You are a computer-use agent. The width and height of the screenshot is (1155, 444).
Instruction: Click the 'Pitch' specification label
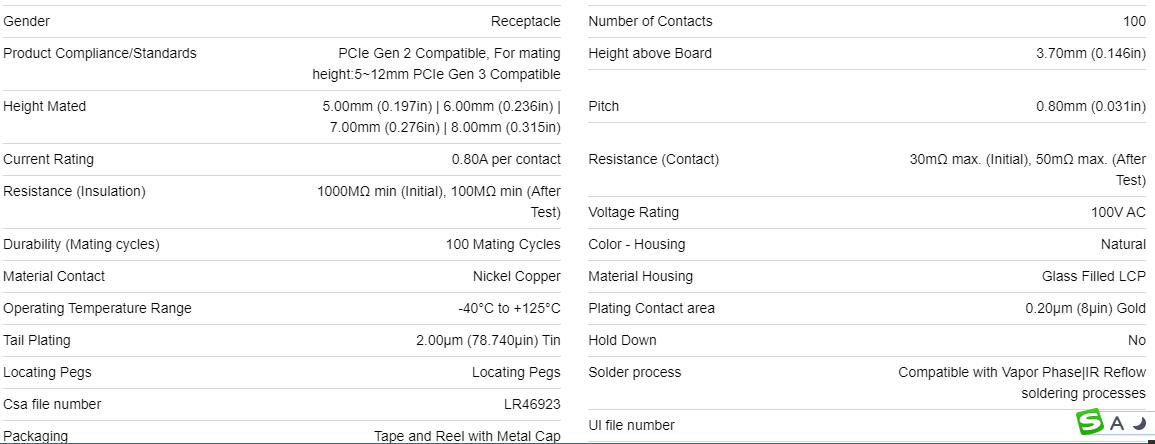tap(603, 106)
